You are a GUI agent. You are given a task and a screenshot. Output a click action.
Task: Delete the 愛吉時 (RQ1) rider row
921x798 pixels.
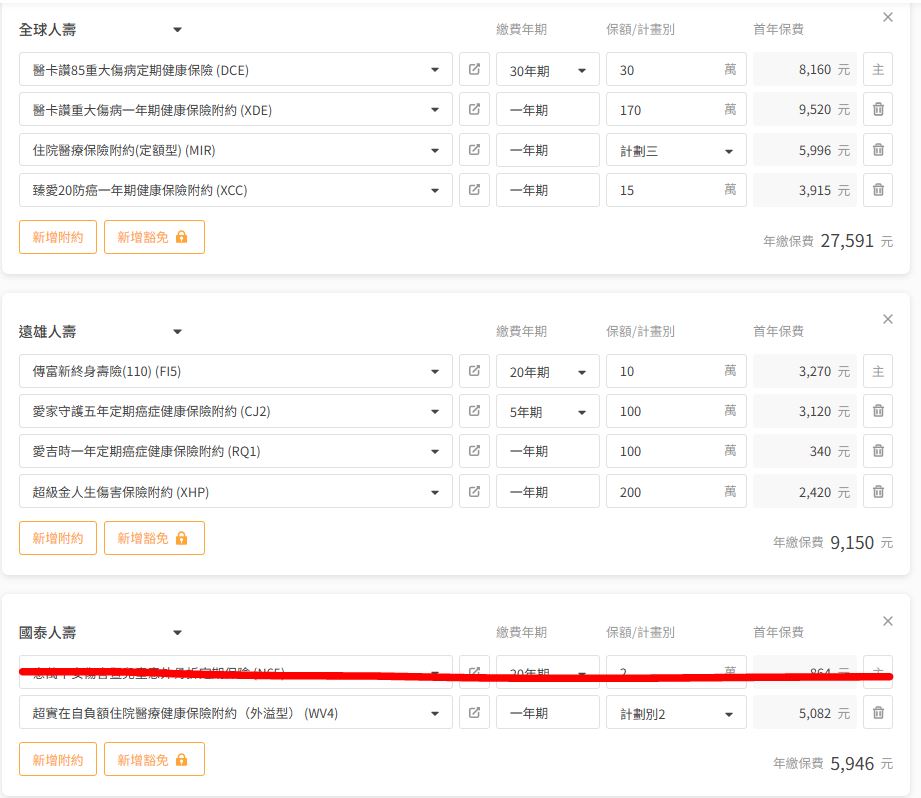pos(878,450)
